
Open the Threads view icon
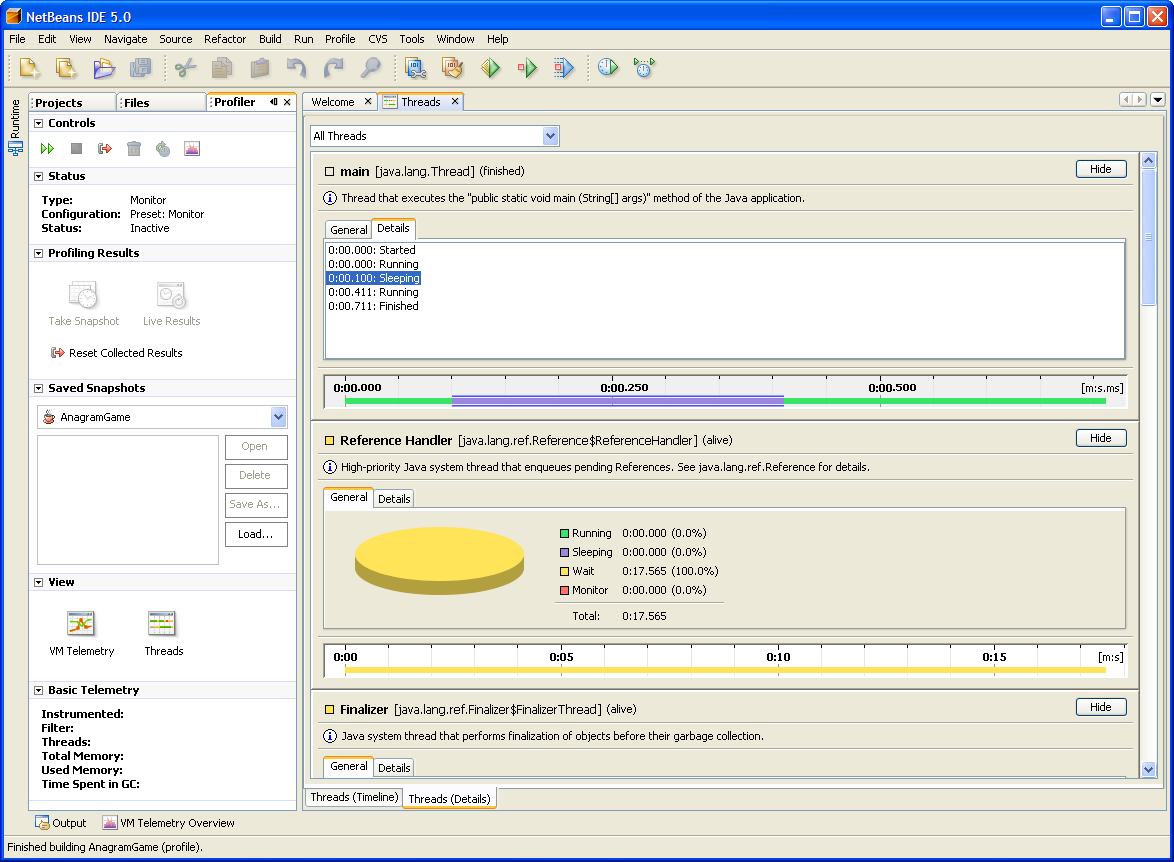click(x=162, y=624)
